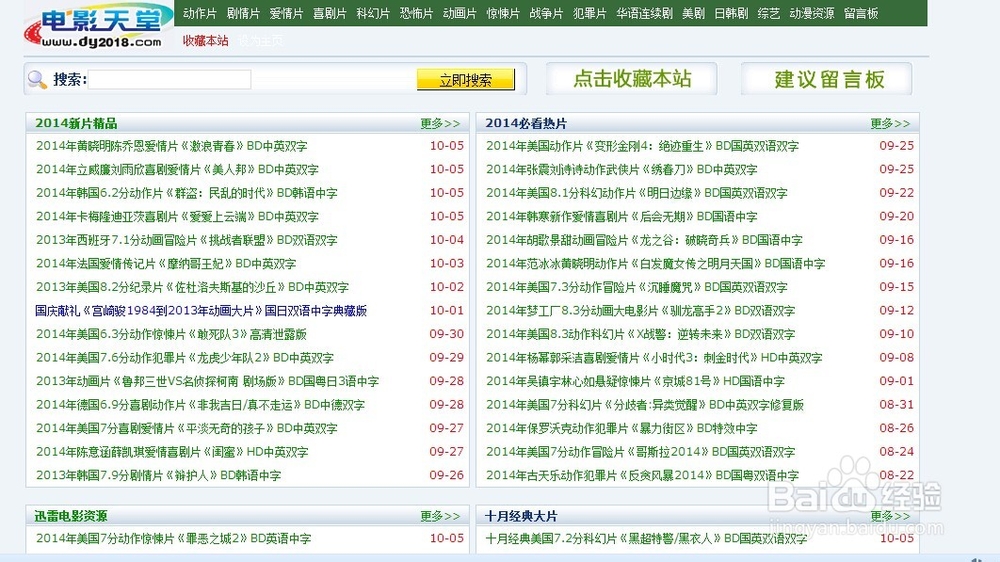The height and width of the screenshot is (562, 1000).
Task: Open the 爱情片 category
Action: (286, 13)
